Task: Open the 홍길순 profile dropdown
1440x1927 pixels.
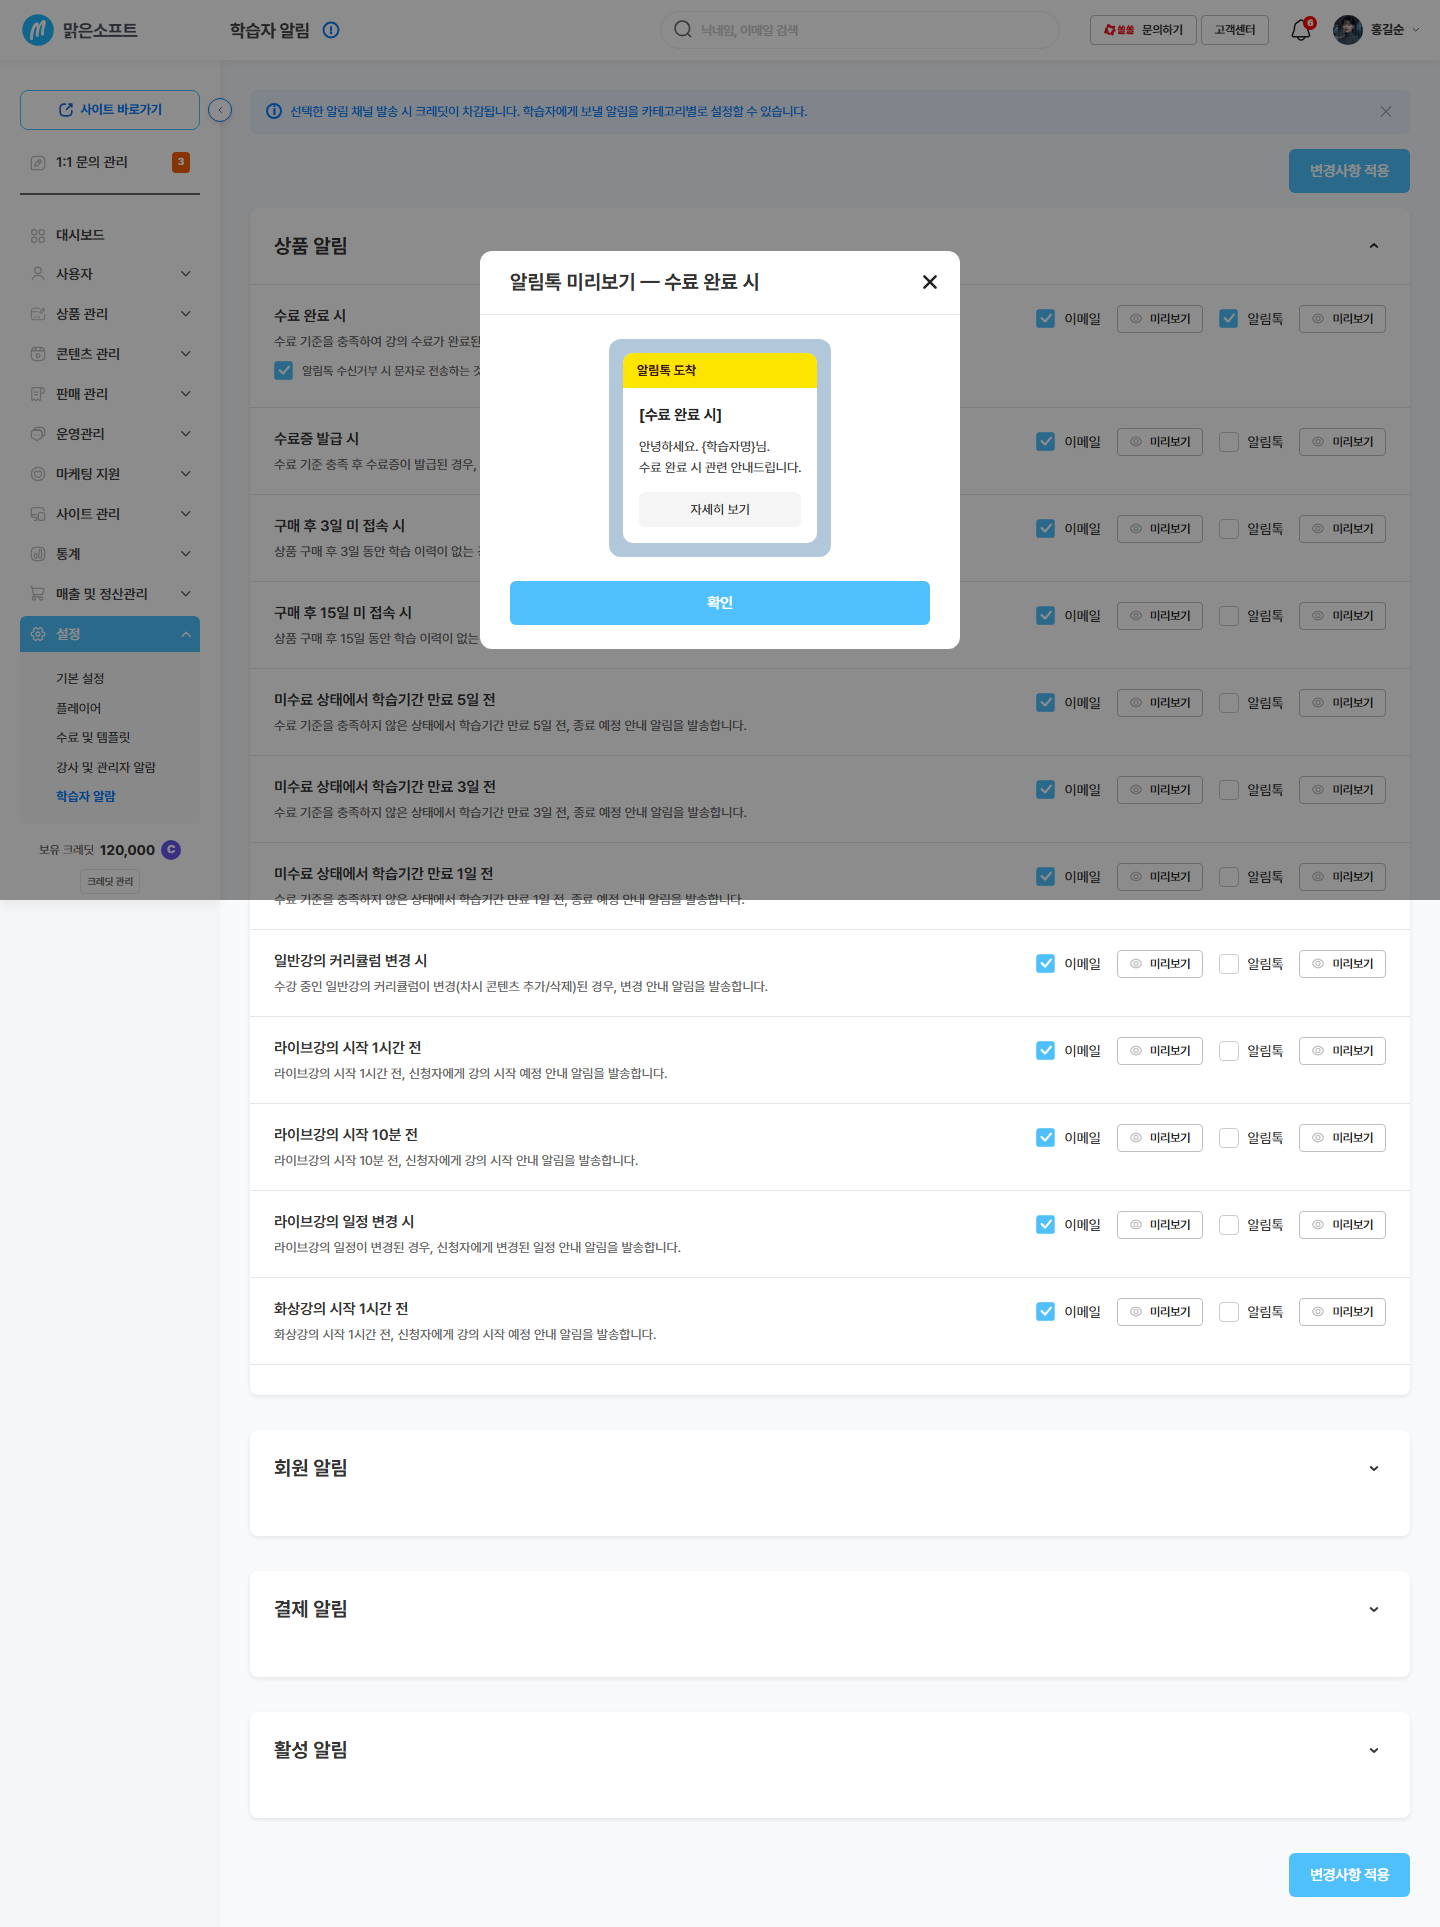Action: pos(1395,30)
